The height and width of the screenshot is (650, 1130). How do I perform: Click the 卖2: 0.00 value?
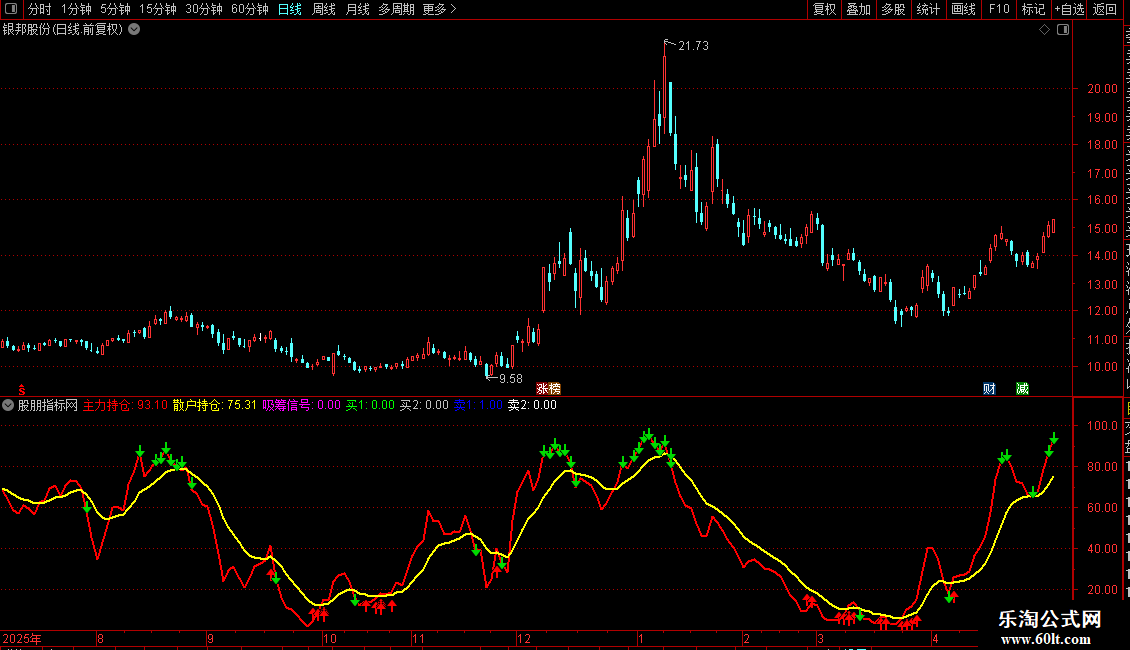pos(533,405)
